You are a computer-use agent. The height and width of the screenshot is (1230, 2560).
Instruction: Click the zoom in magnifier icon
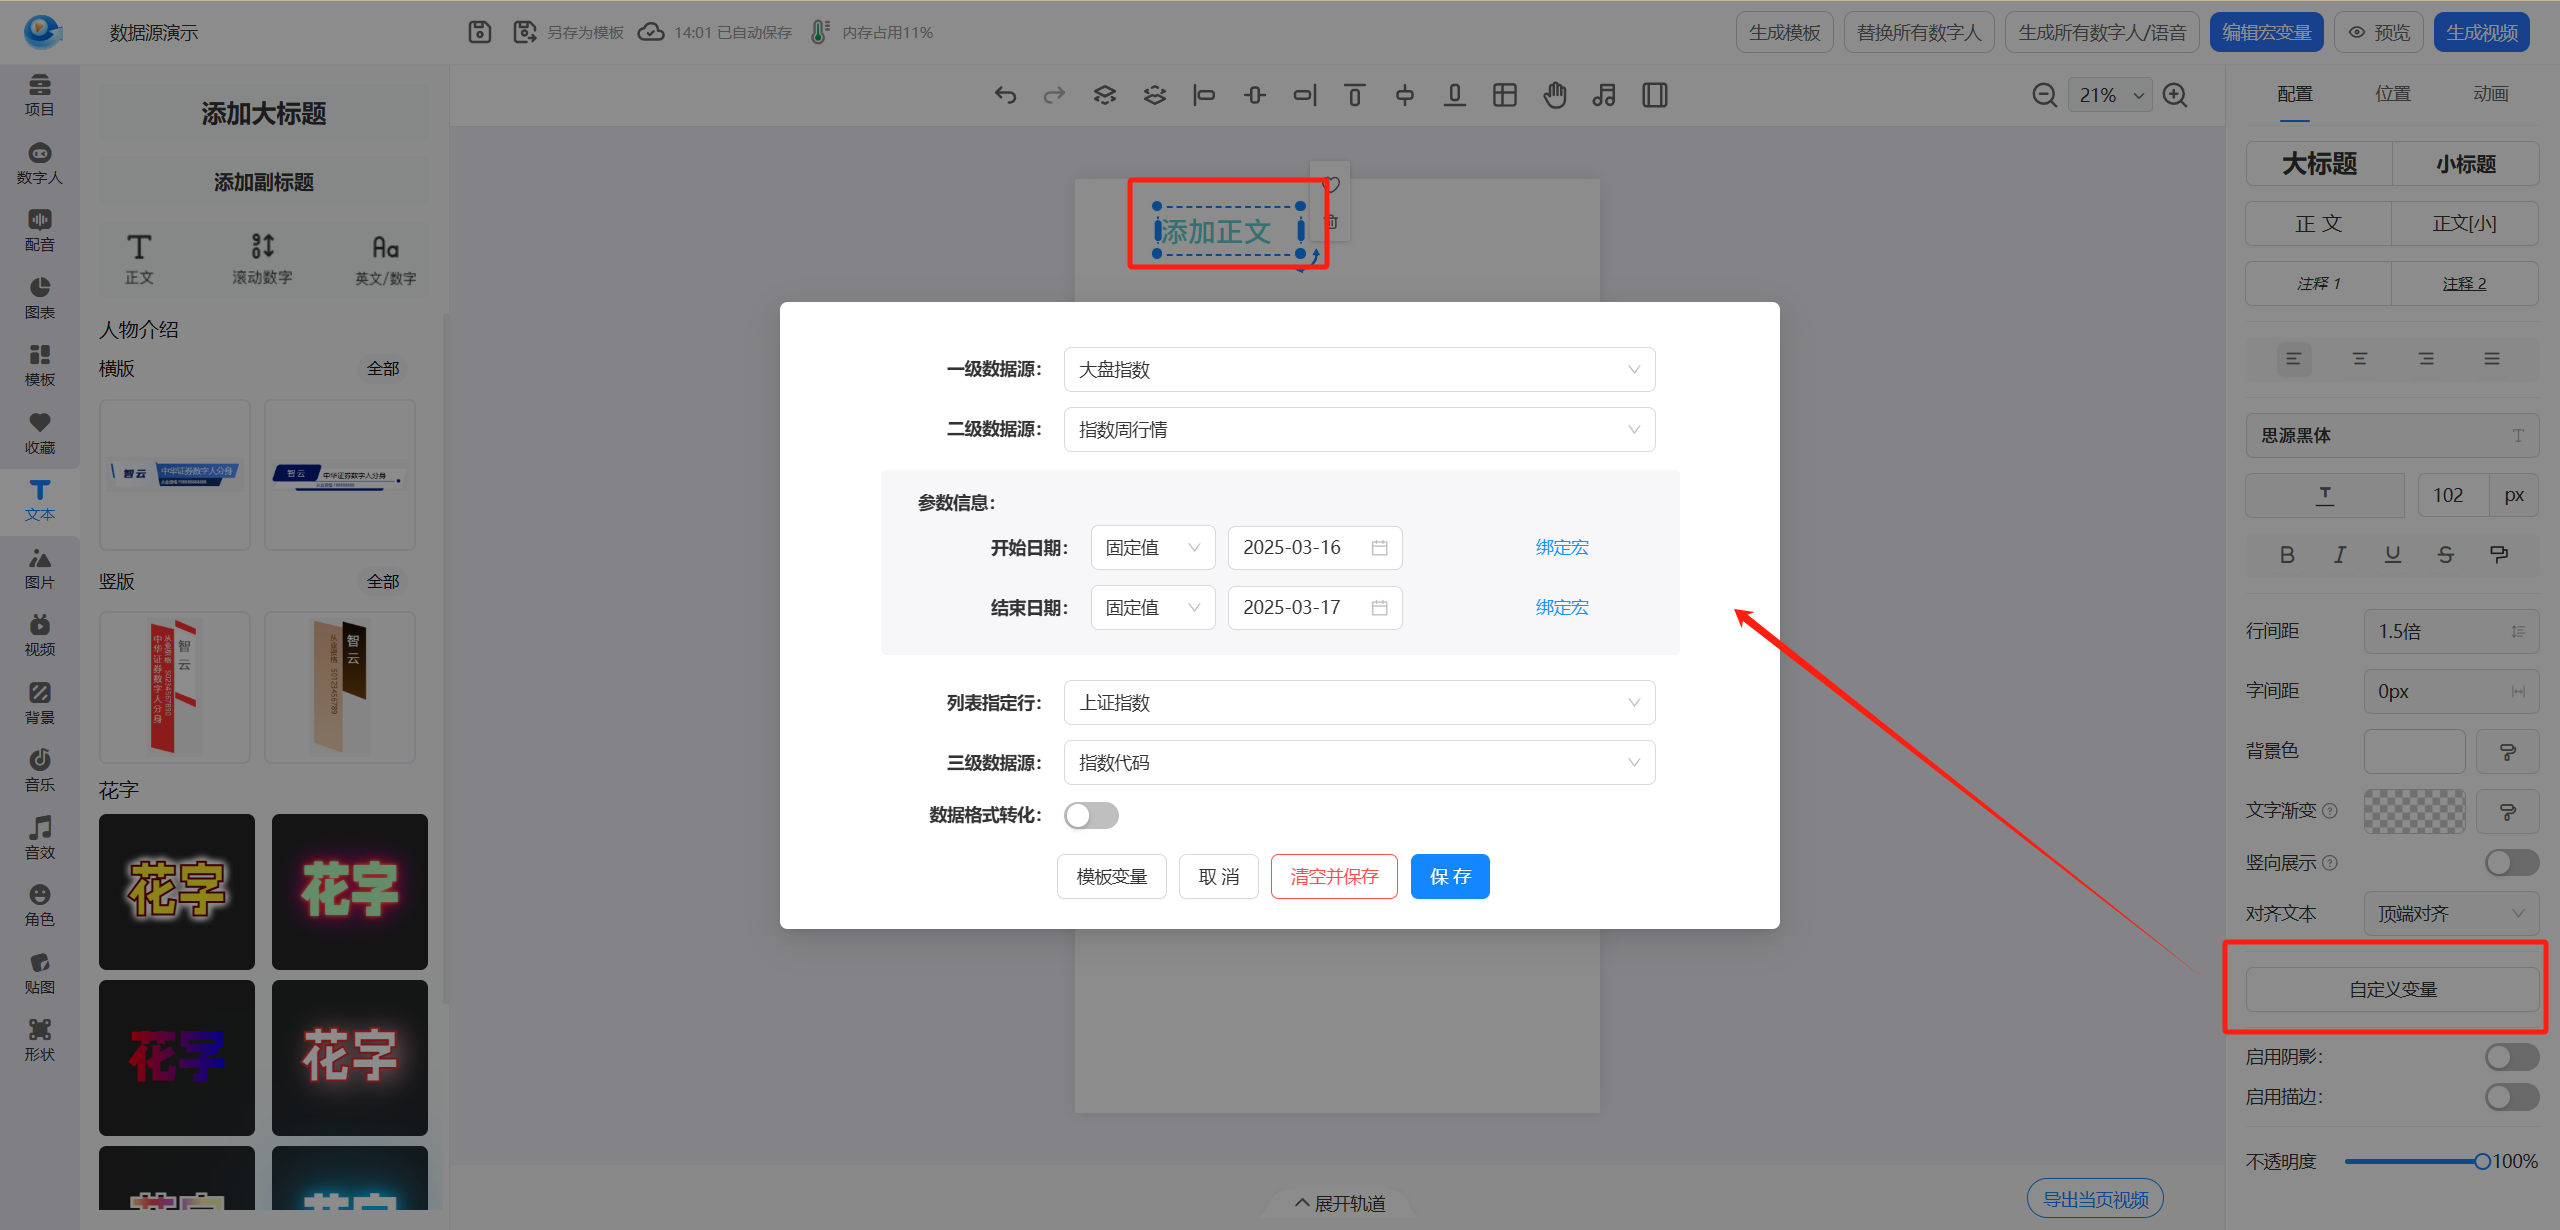coord(2175,95)
